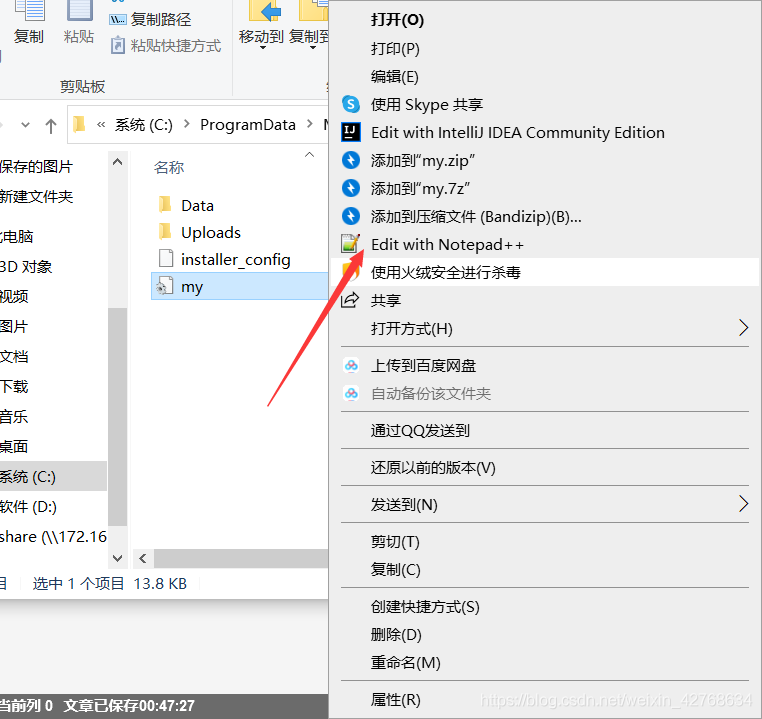Image resolution: width=762 pixels, height=719 pixels.
Task: Select the share network drive in navigation pane
Action: (53, 537)
